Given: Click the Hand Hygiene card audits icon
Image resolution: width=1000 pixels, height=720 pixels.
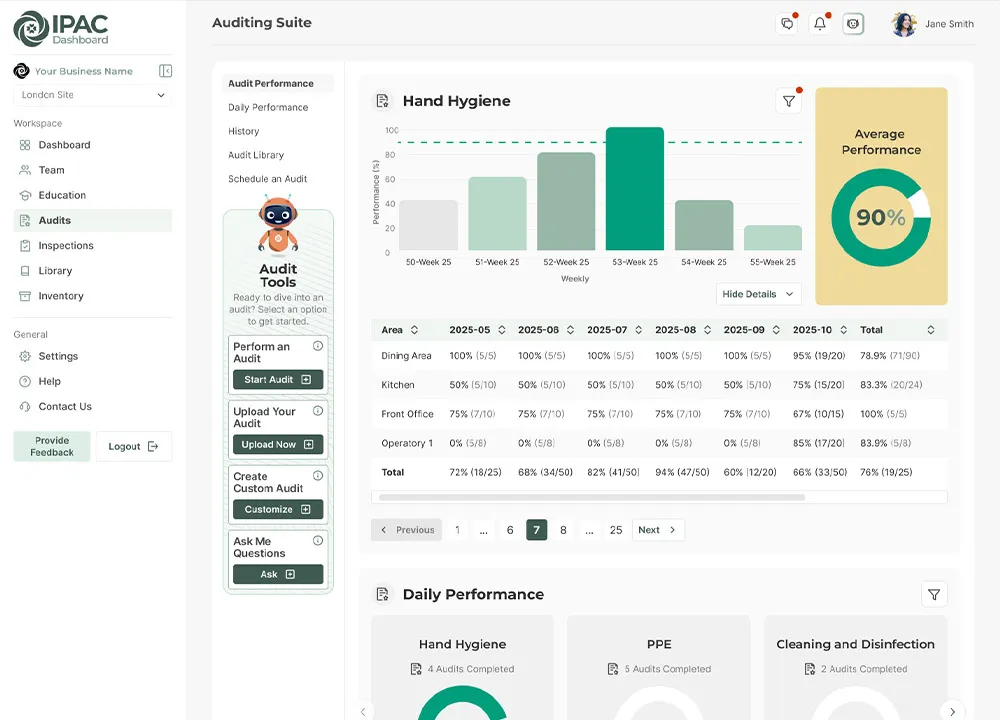Looking at the screenshot, I should [x=416, y=669].
